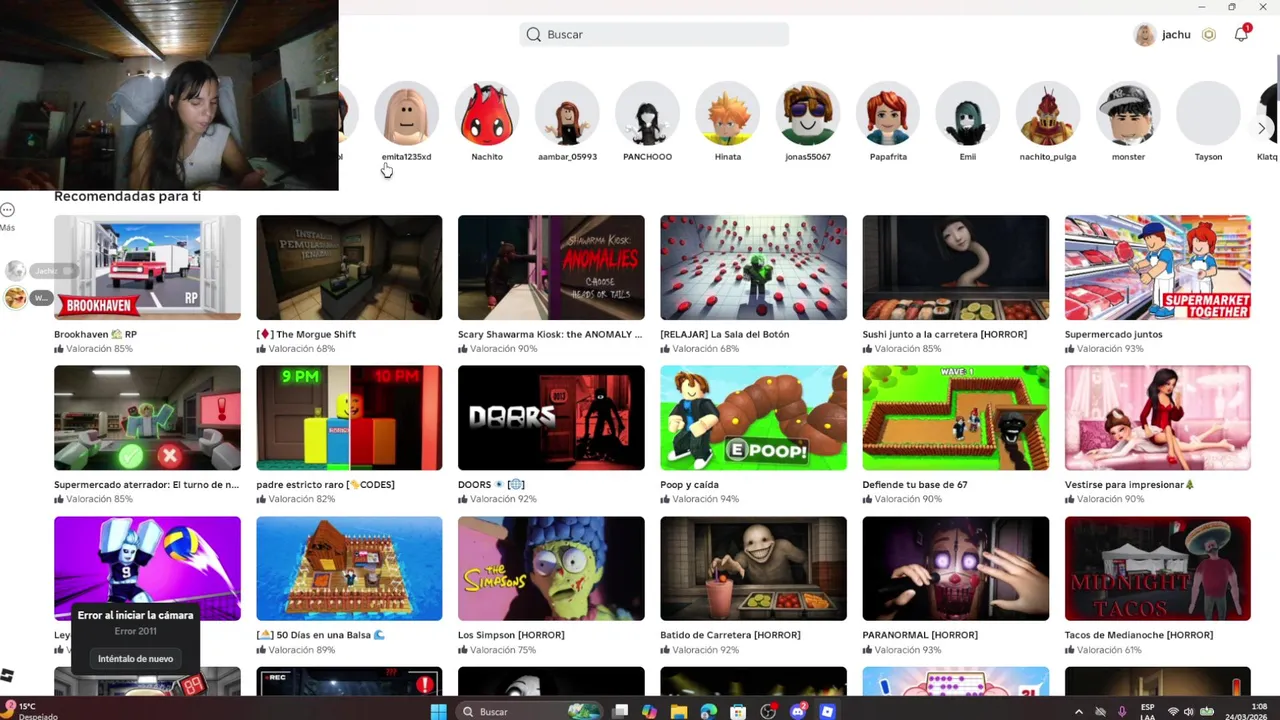Click 'Valoración 92%' under DOORS
The image size is (1280, 720).
[503, 499]
